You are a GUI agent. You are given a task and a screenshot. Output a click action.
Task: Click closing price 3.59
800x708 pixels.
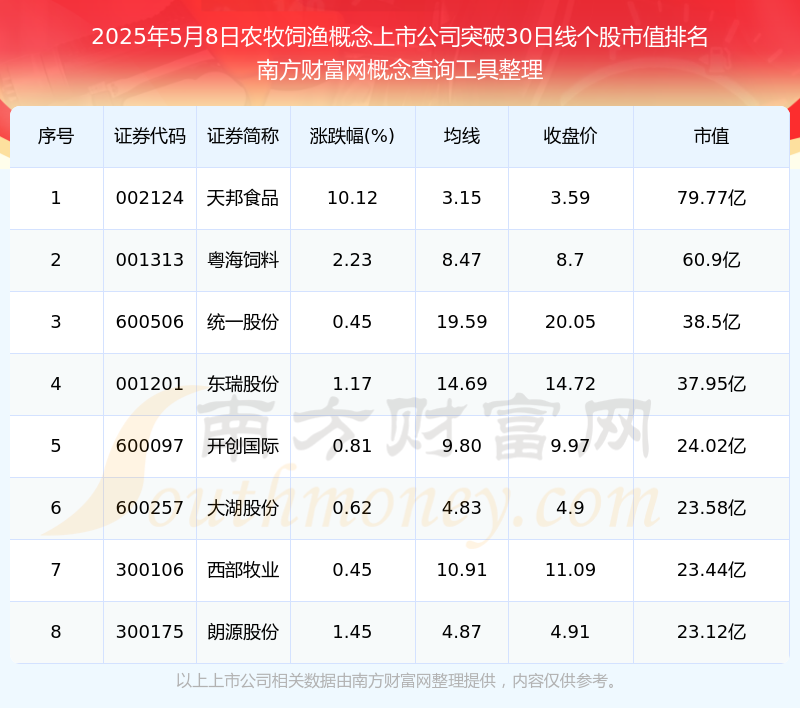570,198
